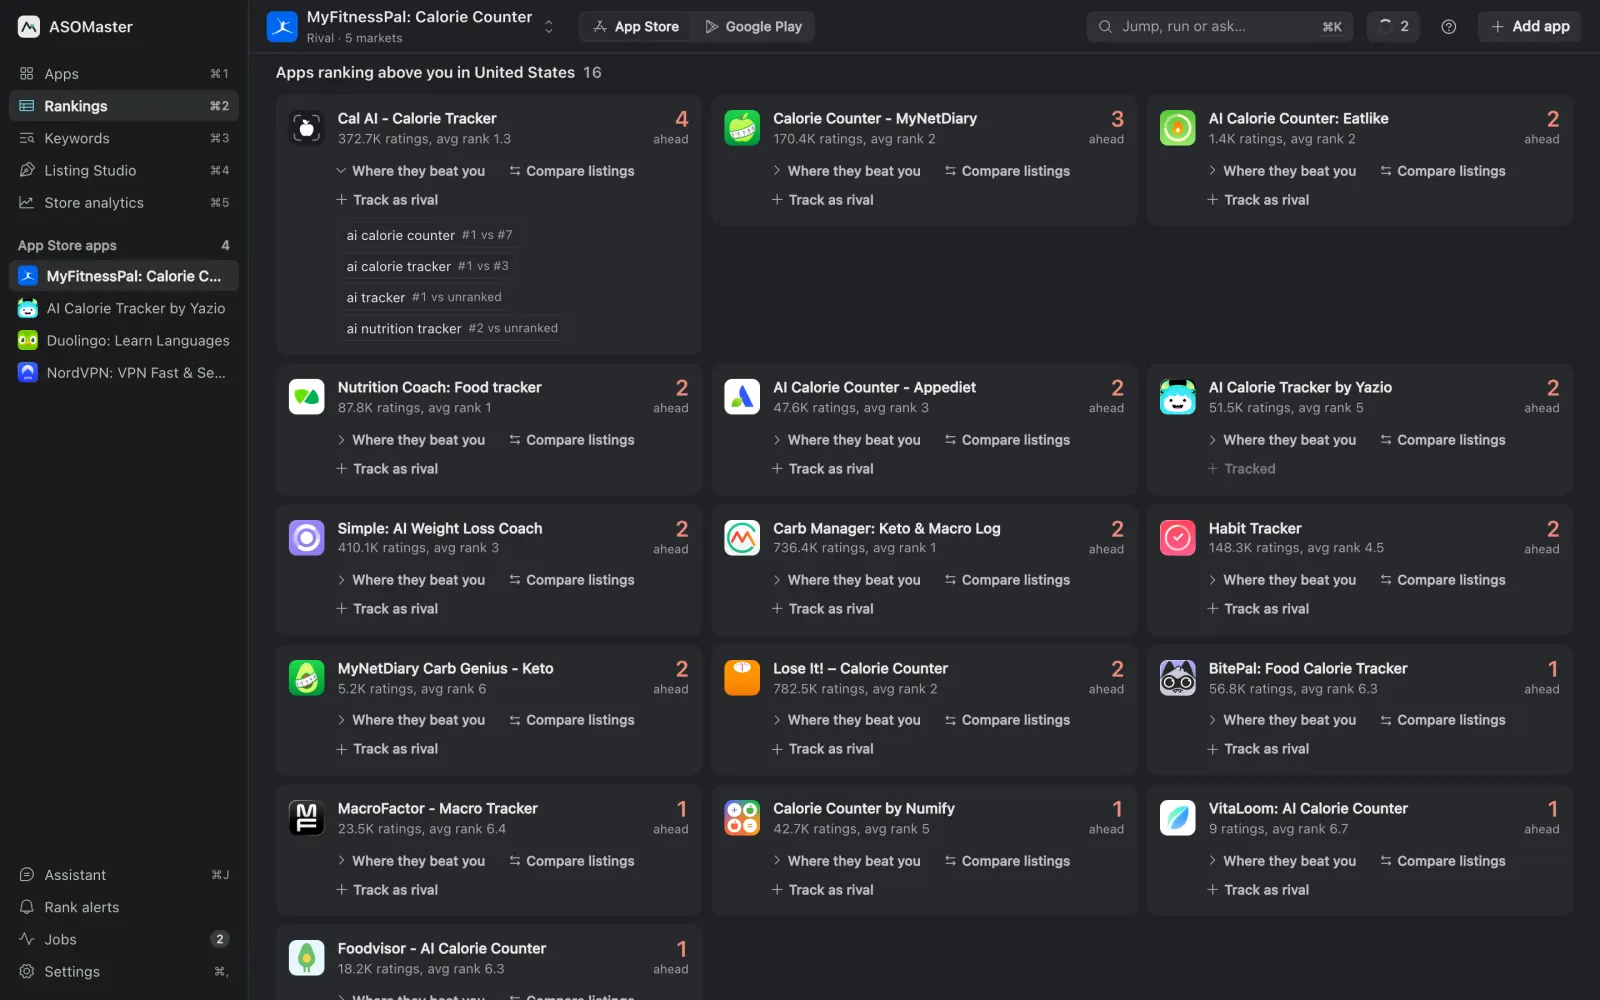Compare listings with AI Calorie Counter: Eatlike

click(x=1442, y=171)
